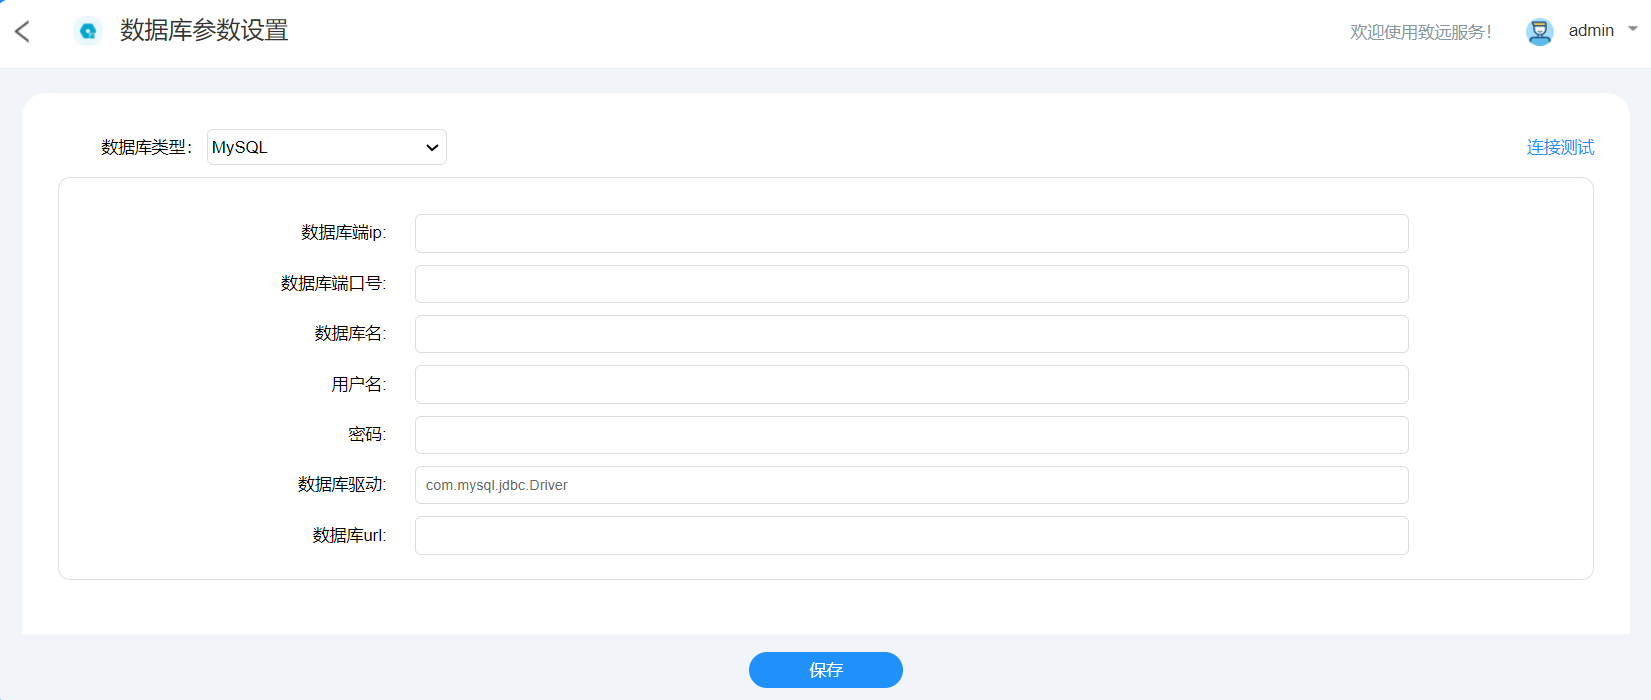Click the 数据库端ip label
Viewport: 1651px width, 700px height.
coord(343,233)
